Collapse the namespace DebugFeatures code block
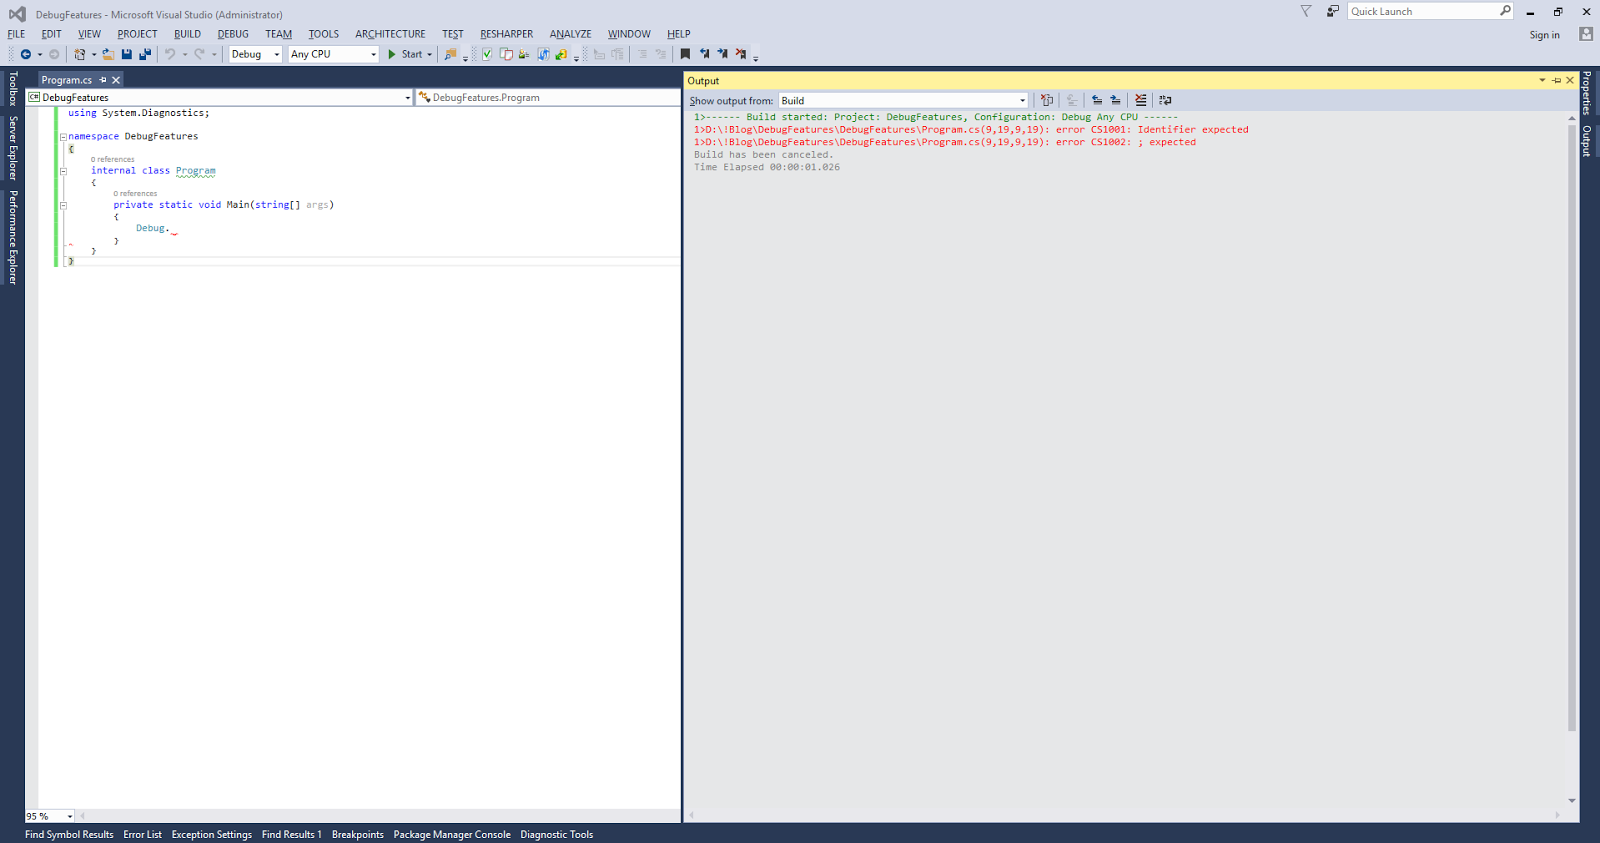The width and height of the screenshot is (1600, 843). [63, 137]
